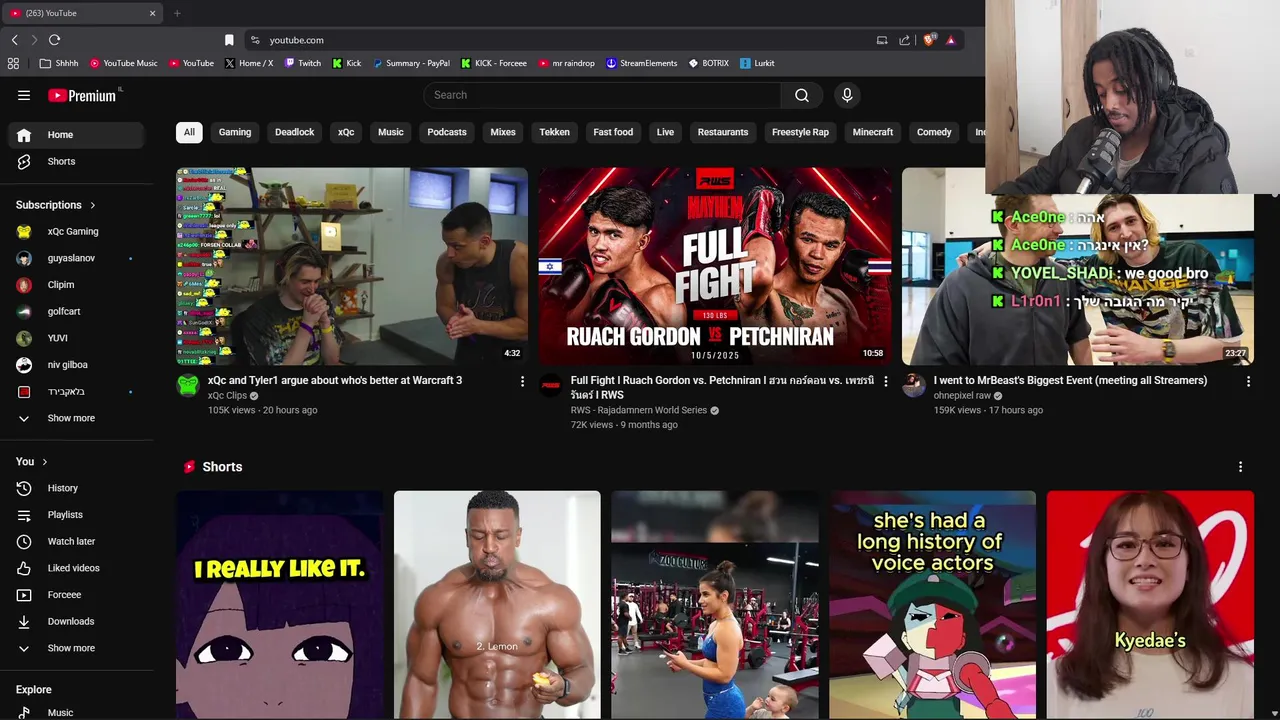Open Watch later in sidebar

tap(76, 541)
